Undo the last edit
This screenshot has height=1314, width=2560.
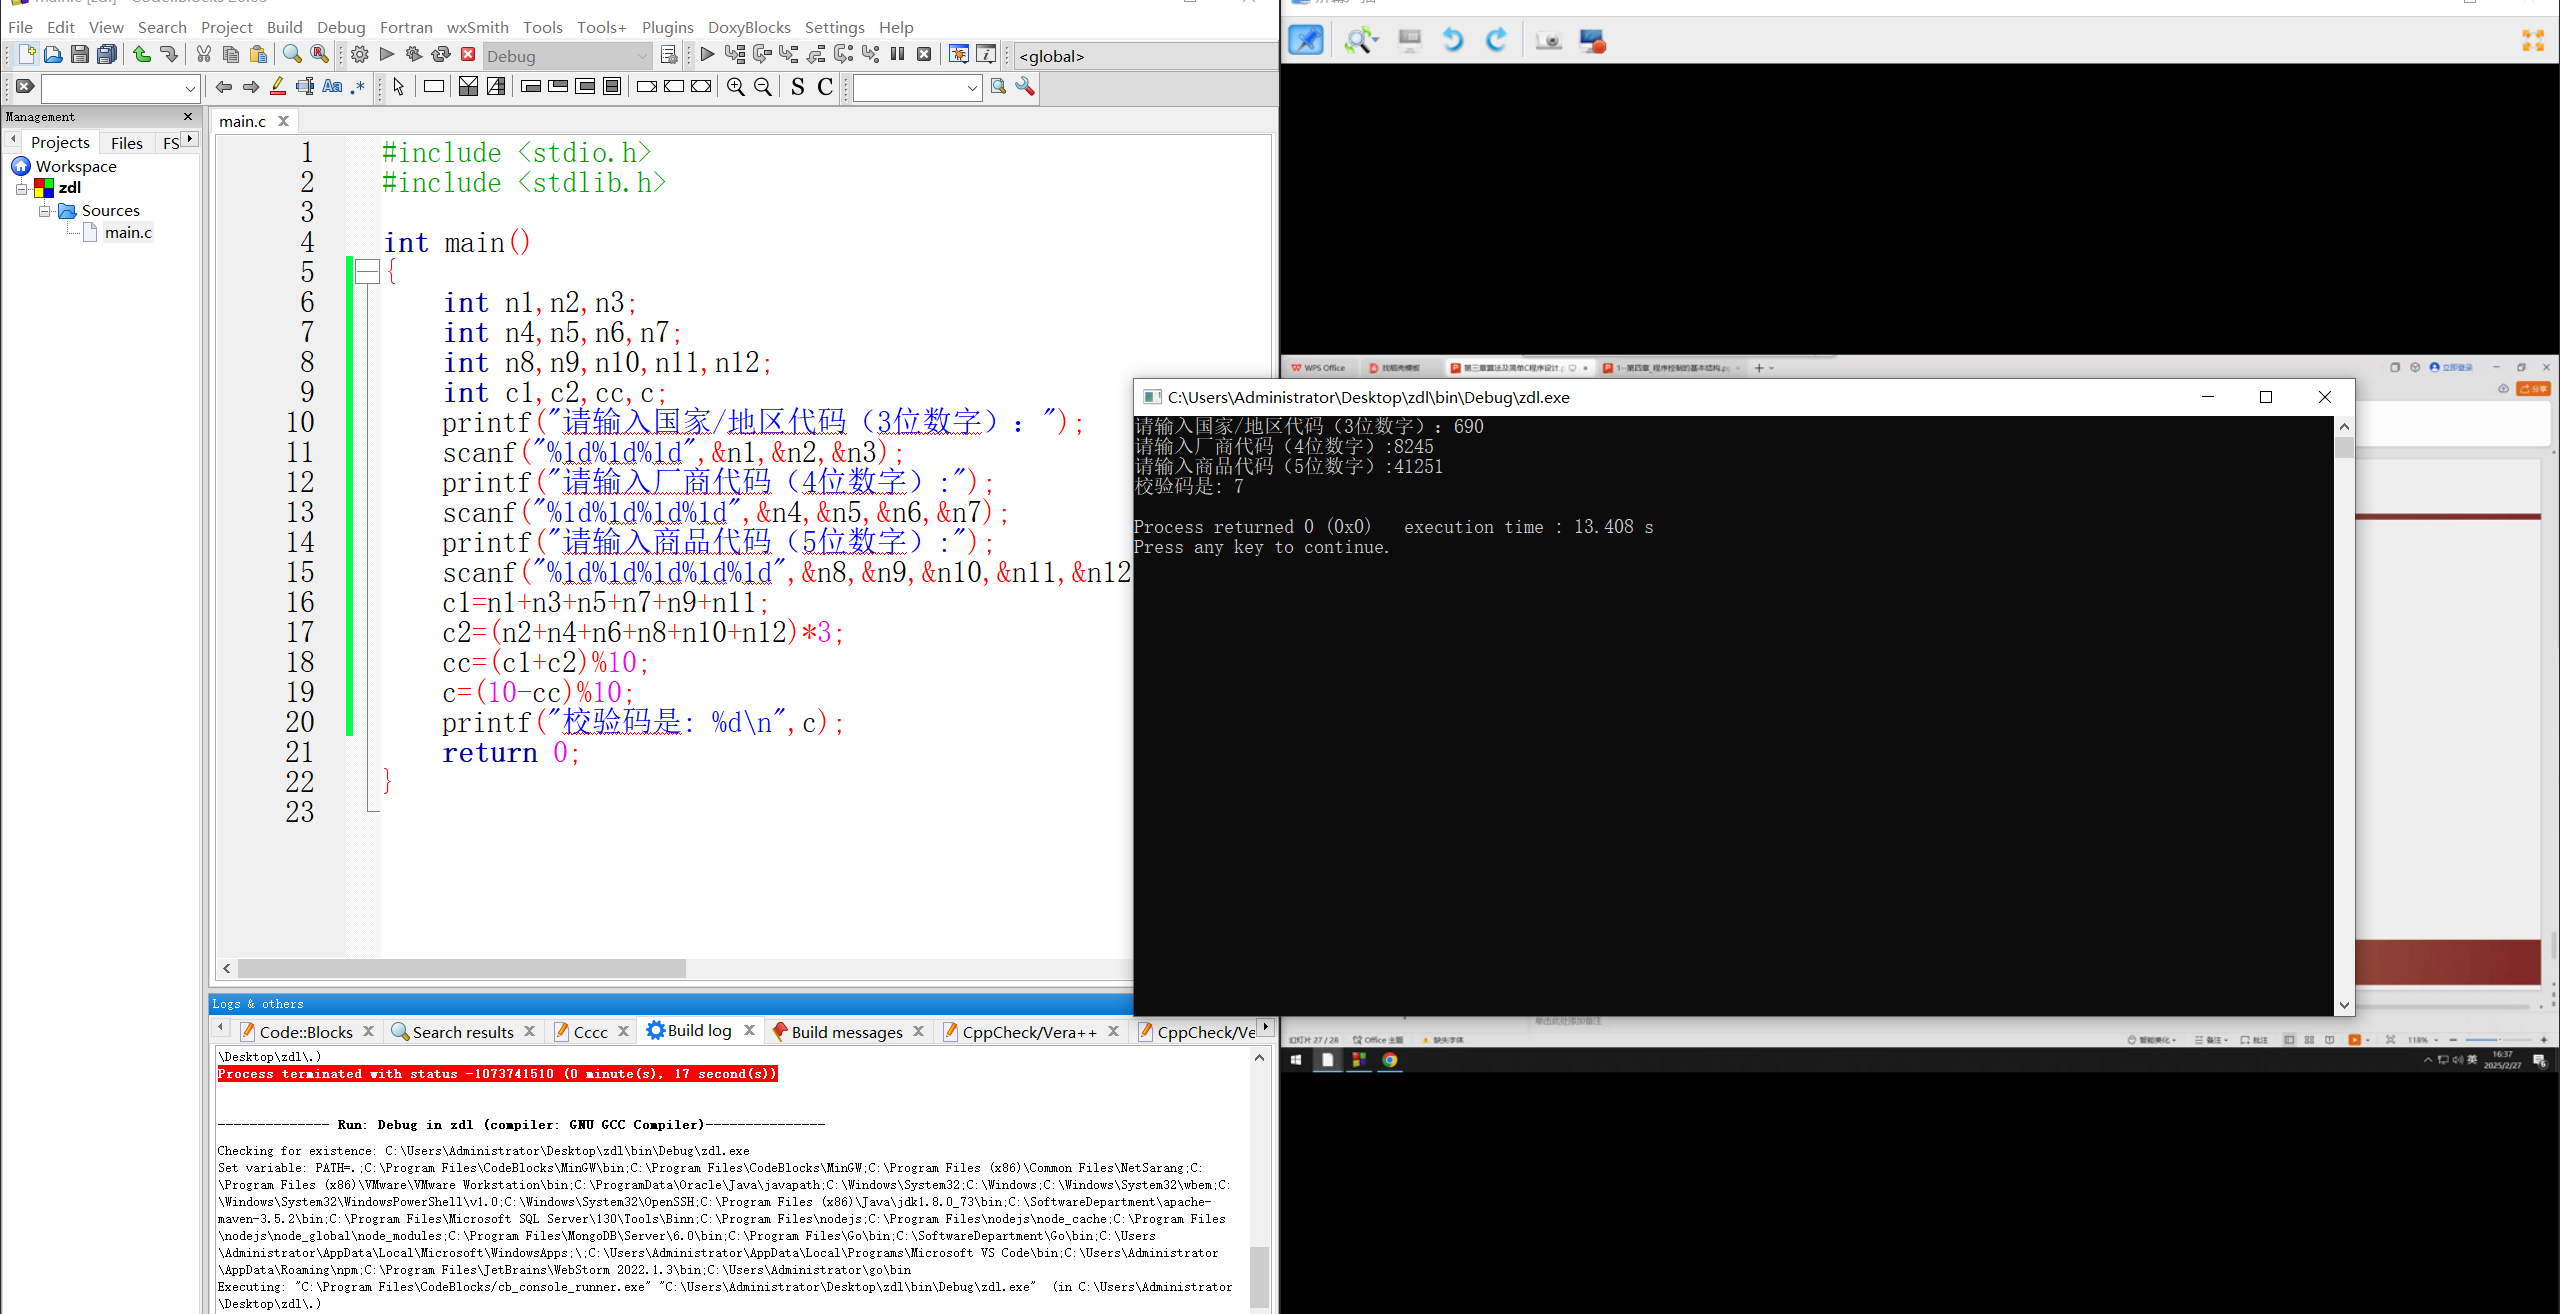[142, 55]
